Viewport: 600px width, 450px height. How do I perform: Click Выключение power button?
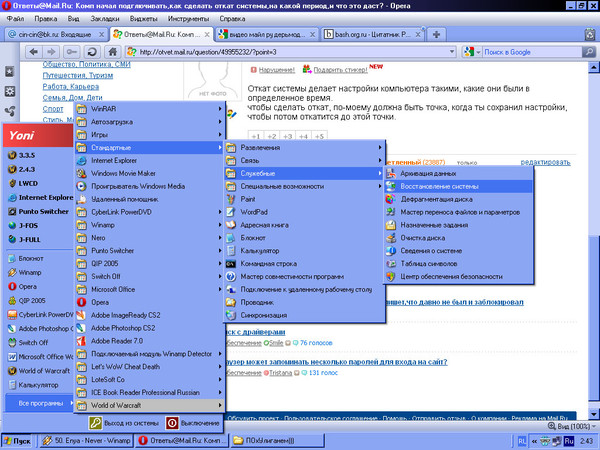coord(194,423)
